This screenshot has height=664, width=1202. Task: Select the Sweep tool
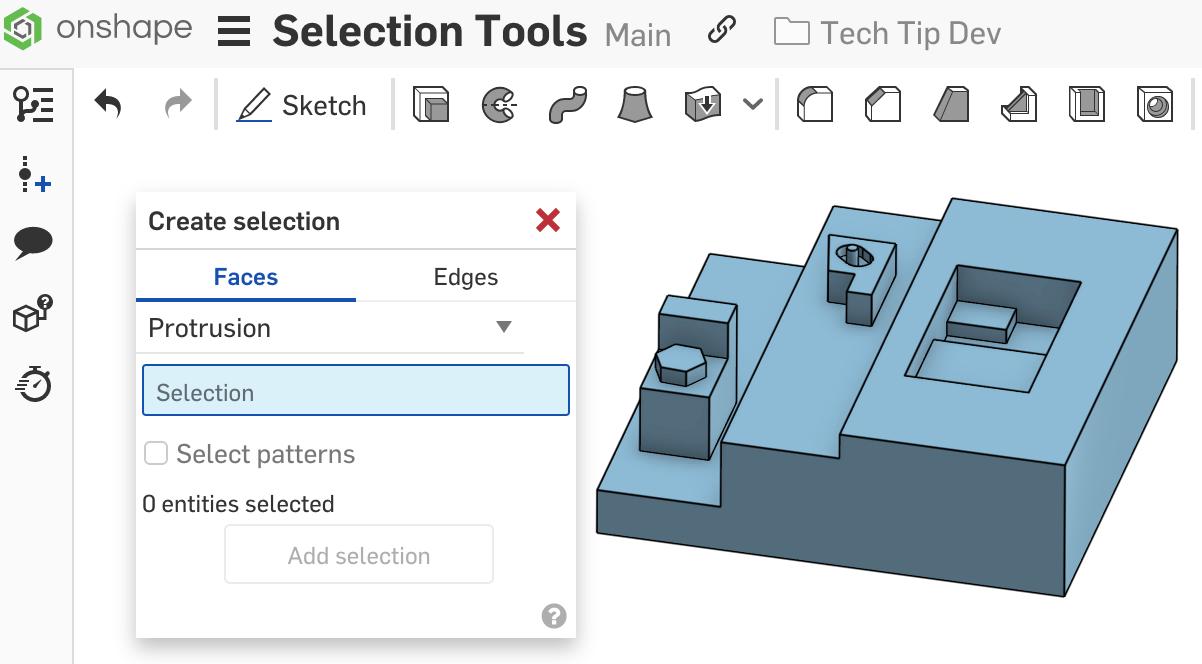point(565,103)
